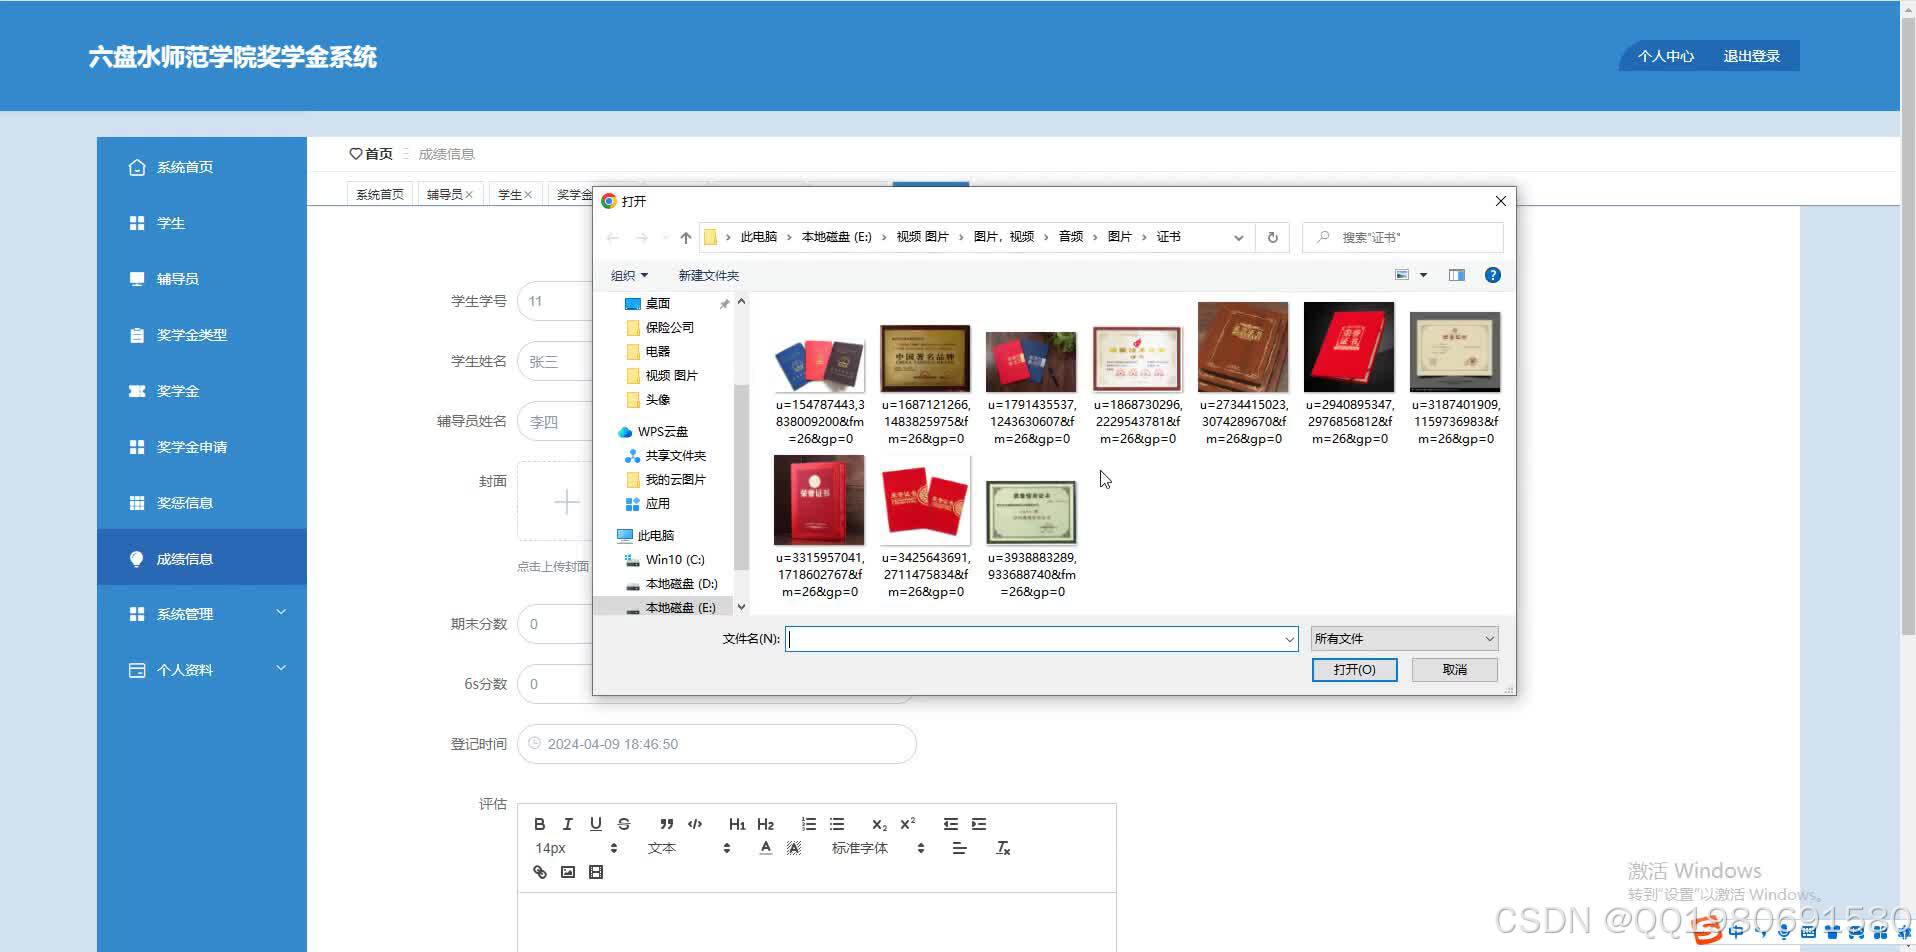Select WPS云盘 in the navigation tree
The width and height of the screenshot is (1916, 952).
tap(663, 431)
